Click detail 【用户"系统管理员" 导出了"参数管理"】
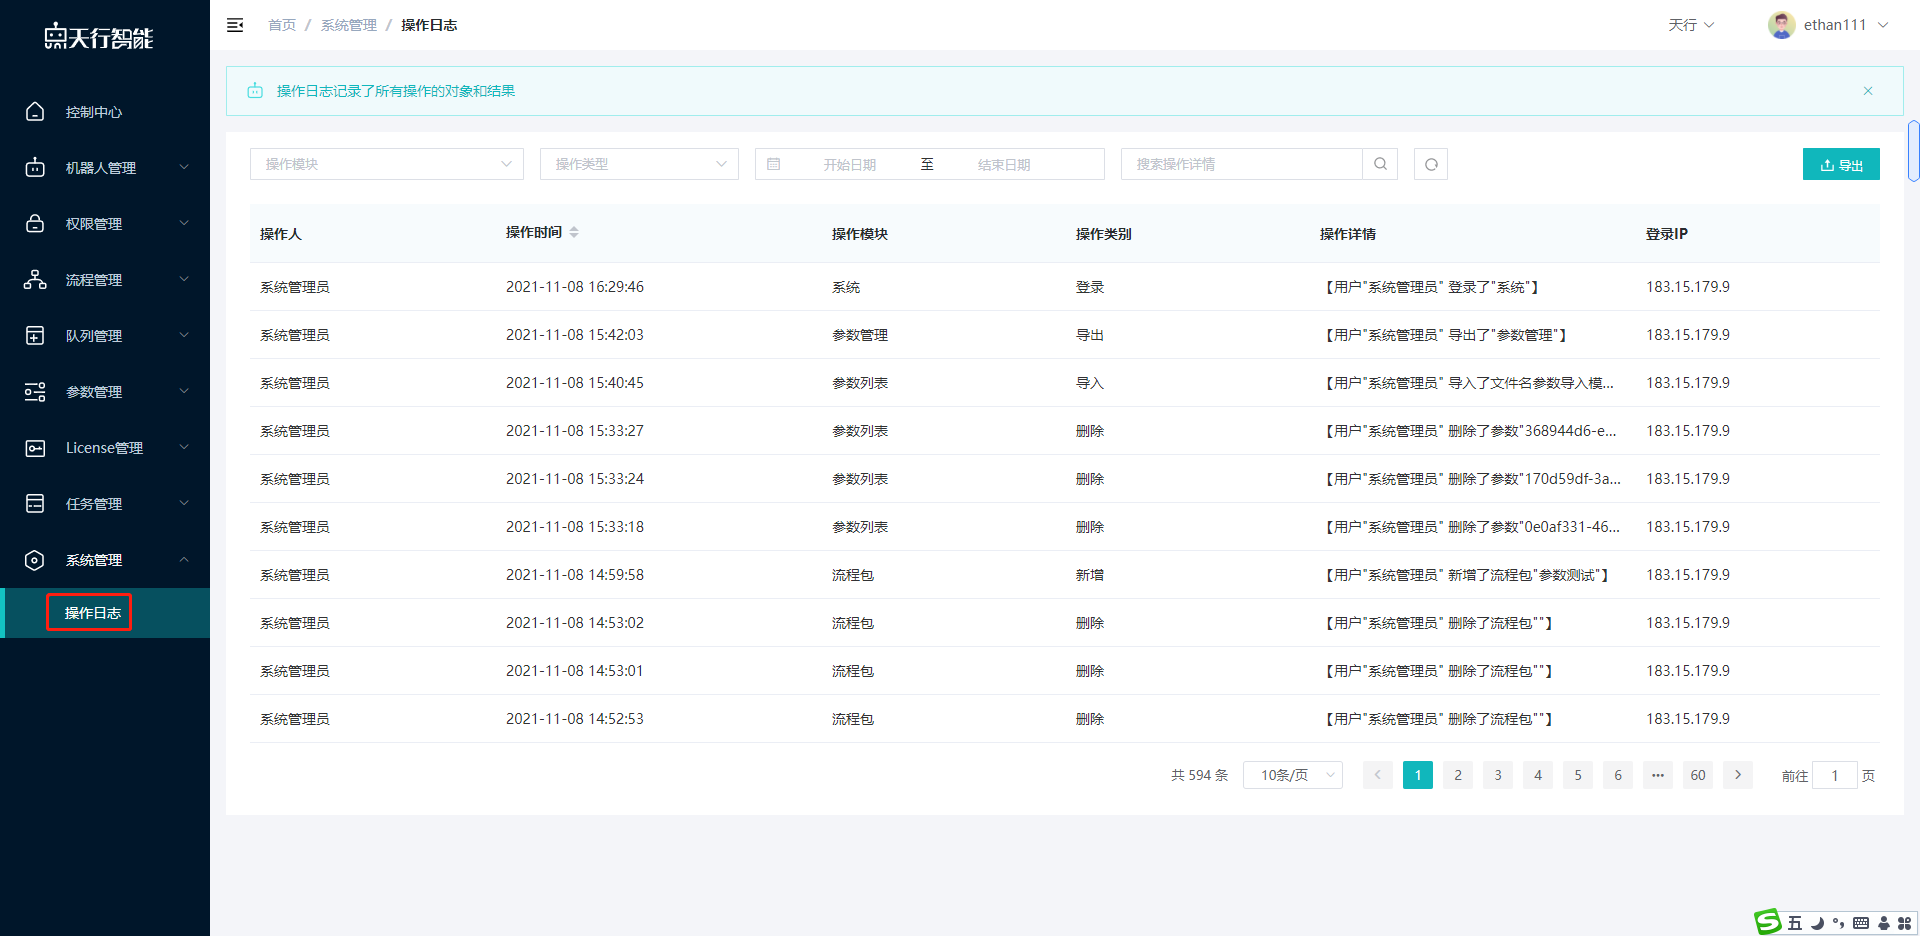Screen dimensions: 1920x936 (1445, 335)
